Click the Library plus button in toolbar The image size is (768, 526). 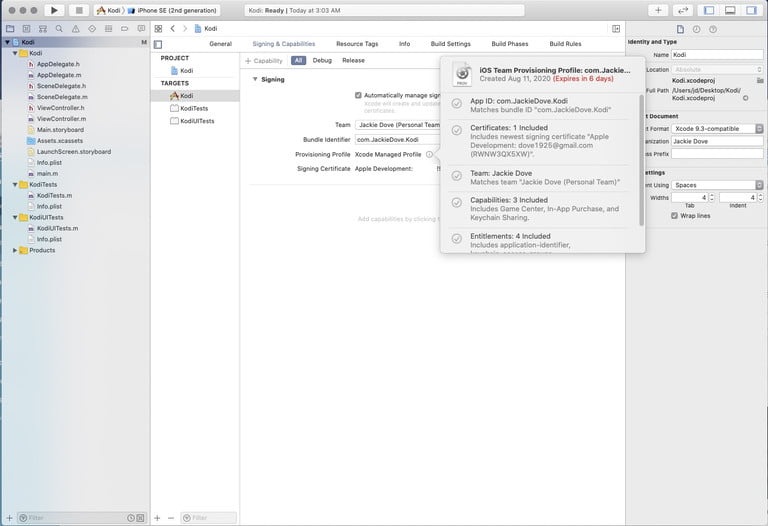[657, 10]
